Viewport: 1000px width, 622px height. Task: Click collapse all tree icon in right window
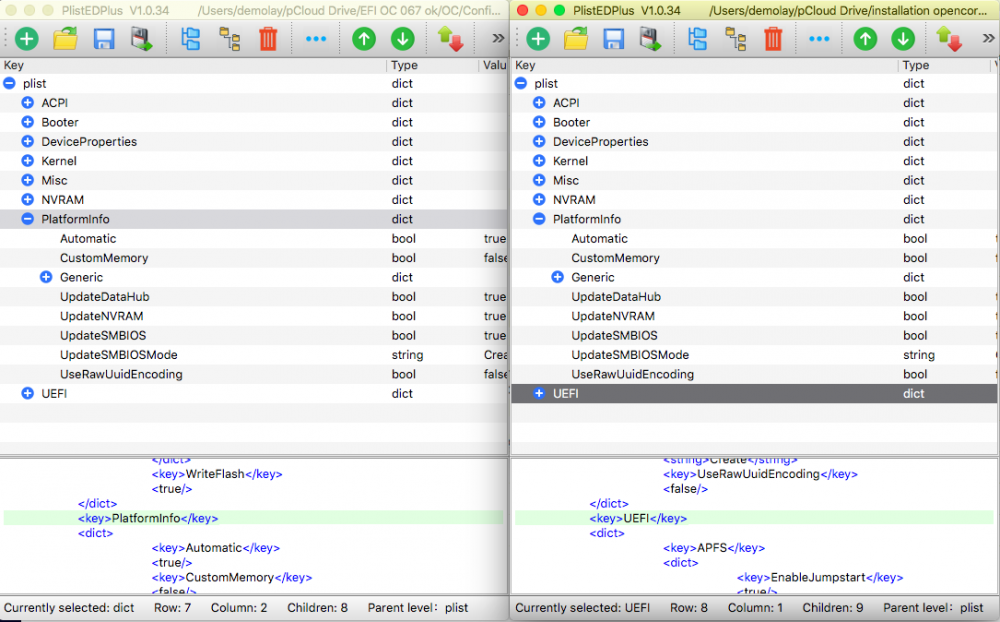pyautogui.click(x=735, y=39)
